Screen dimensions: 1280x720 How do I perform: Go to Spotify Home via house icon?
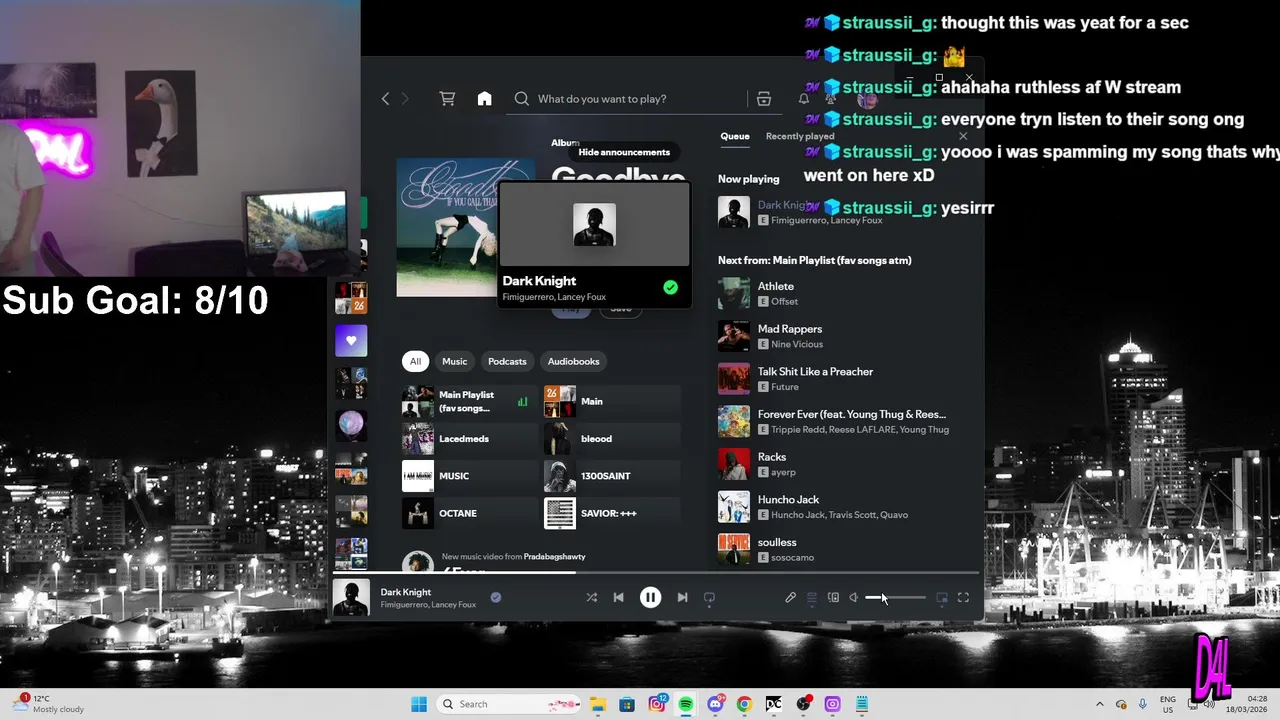tap(484, 98)
